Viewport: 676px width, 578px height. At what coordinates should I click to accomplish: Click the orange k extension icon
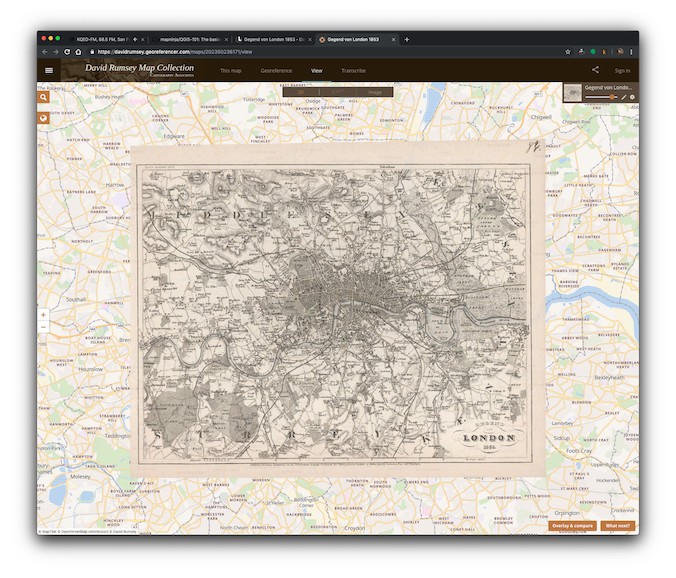(x=604, y=52)
